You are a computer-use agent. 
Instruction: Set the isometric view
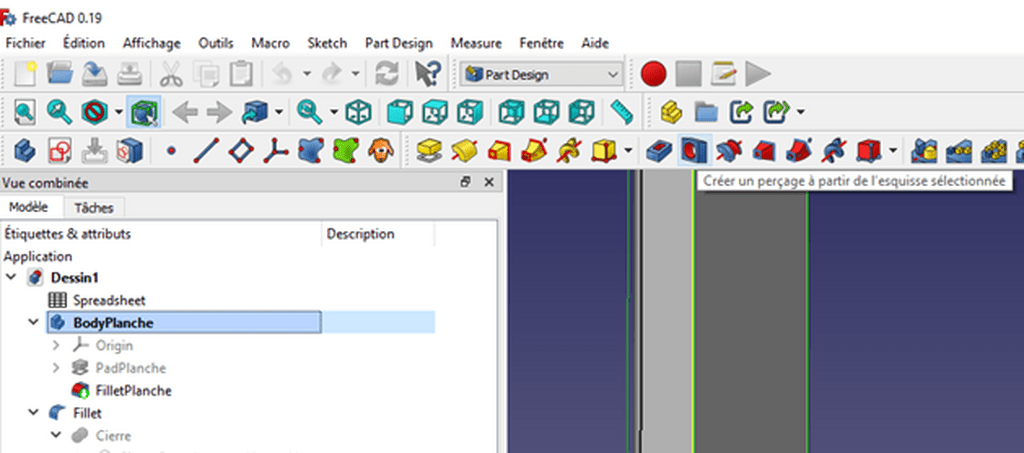[x=359, y=113]
